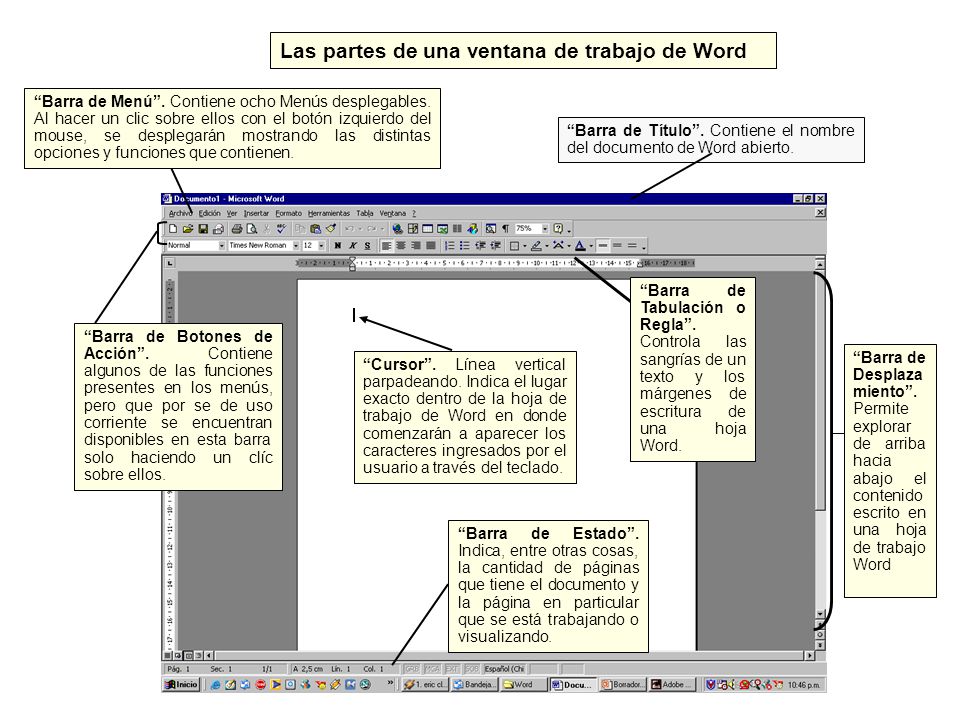Expand the border style dropdown arrow
960x720 pixels.
tap(525, 246)
